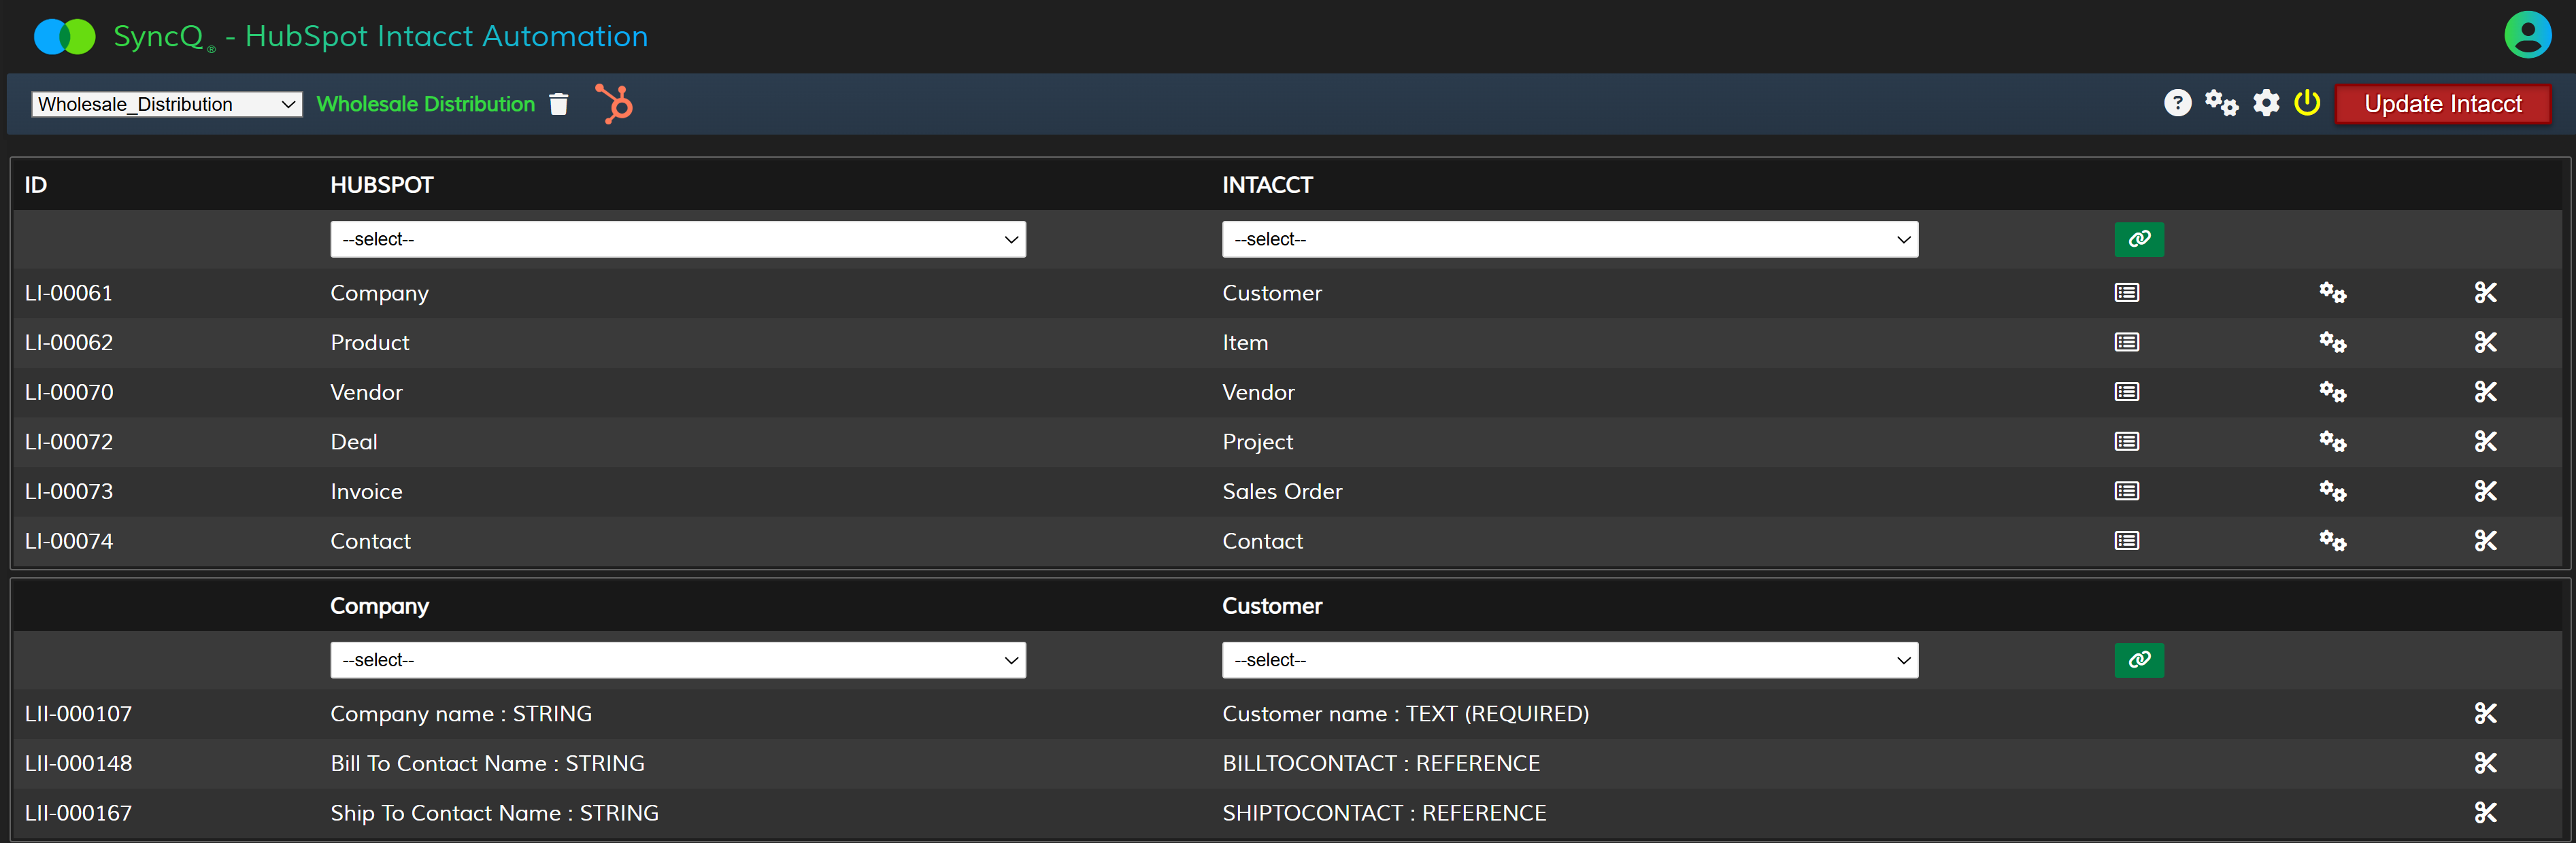
Task: Click the Wholesale Distribution green label
Action: (x=425, y=104)
